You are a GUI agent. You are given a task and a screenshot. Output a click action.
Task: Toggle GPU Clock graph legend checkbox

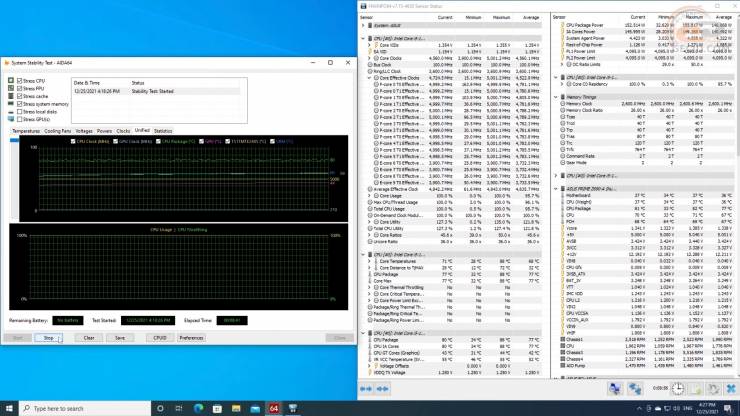(x=116, y=141)
